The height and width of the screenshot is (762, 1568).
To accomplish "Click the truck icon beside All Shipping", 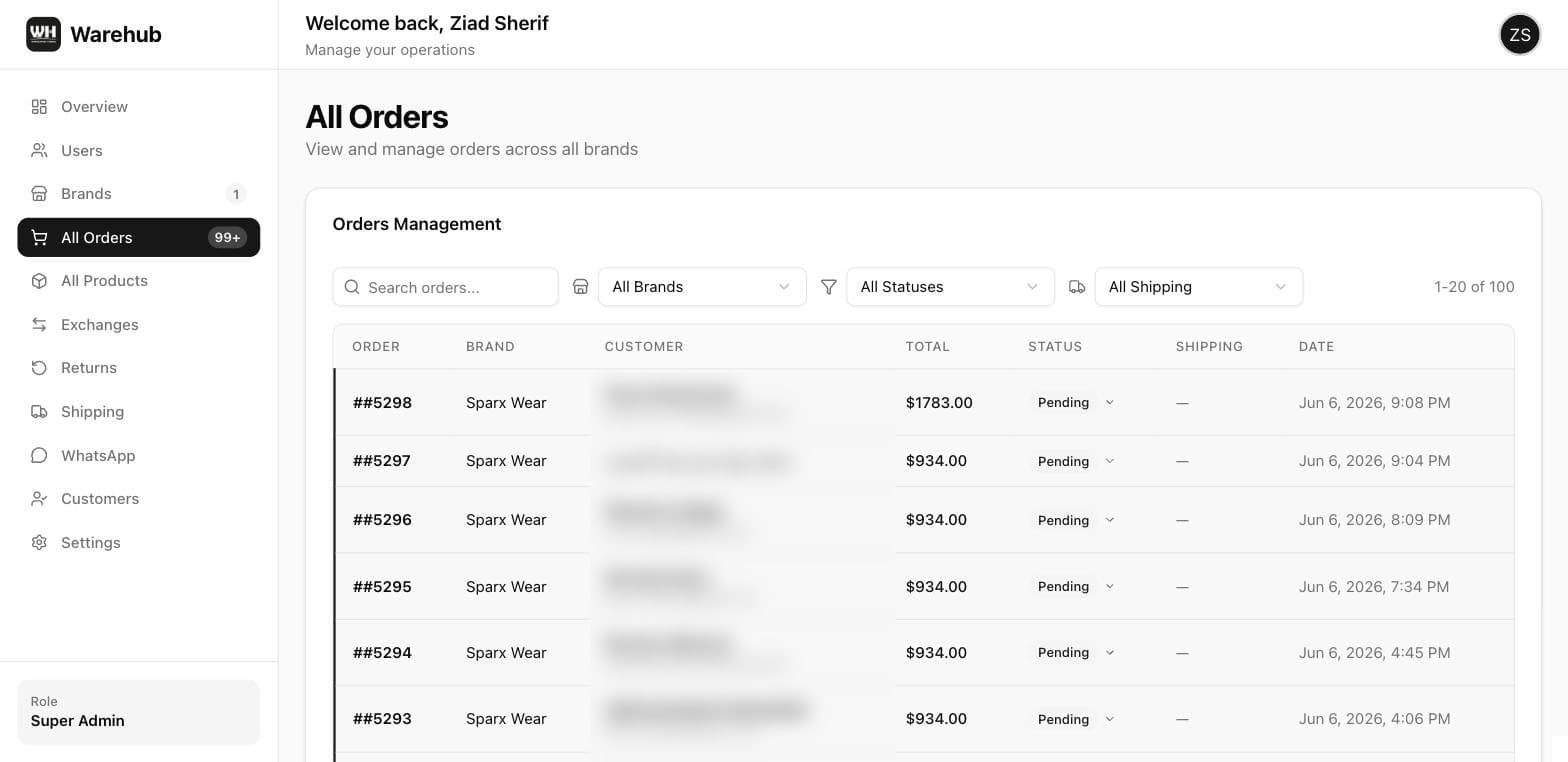I will (1077, 287).
